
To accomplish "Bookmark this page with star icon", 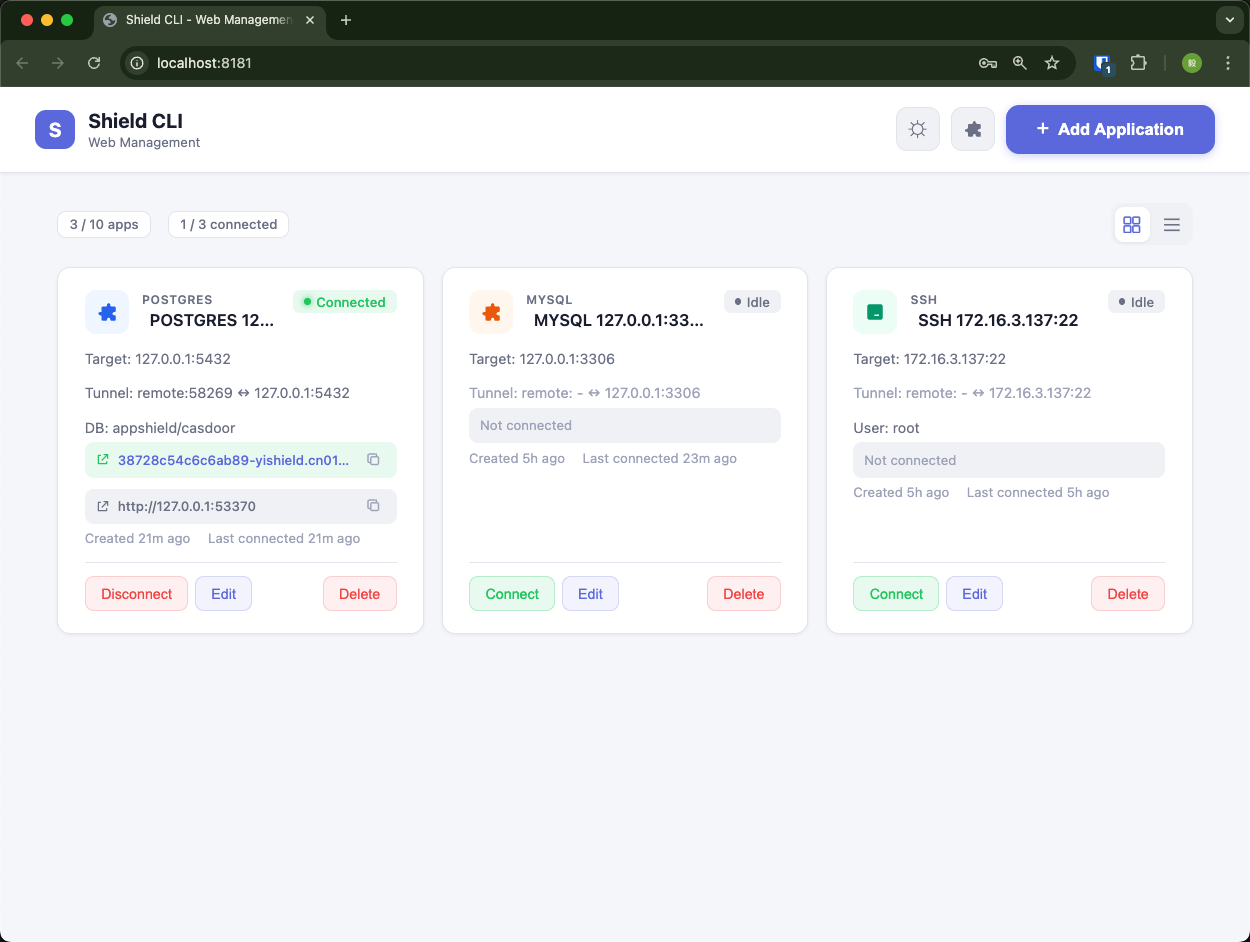I will click(1052, 63).
